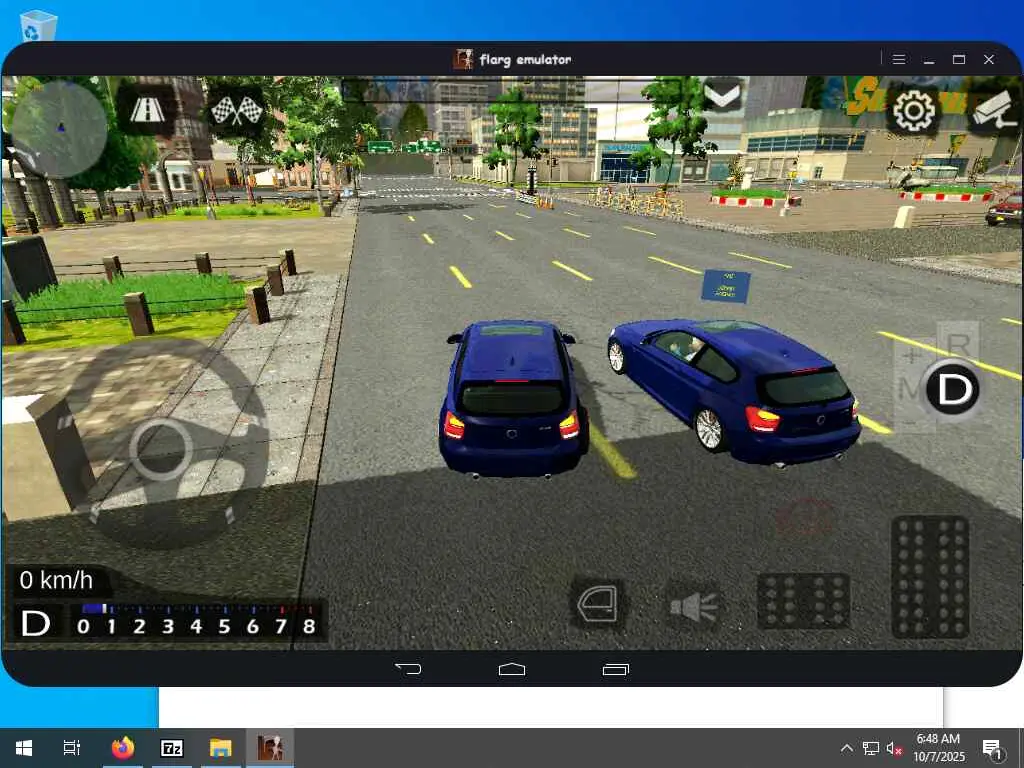
Task: Step on the brake pedal
Action: (803, 601)
